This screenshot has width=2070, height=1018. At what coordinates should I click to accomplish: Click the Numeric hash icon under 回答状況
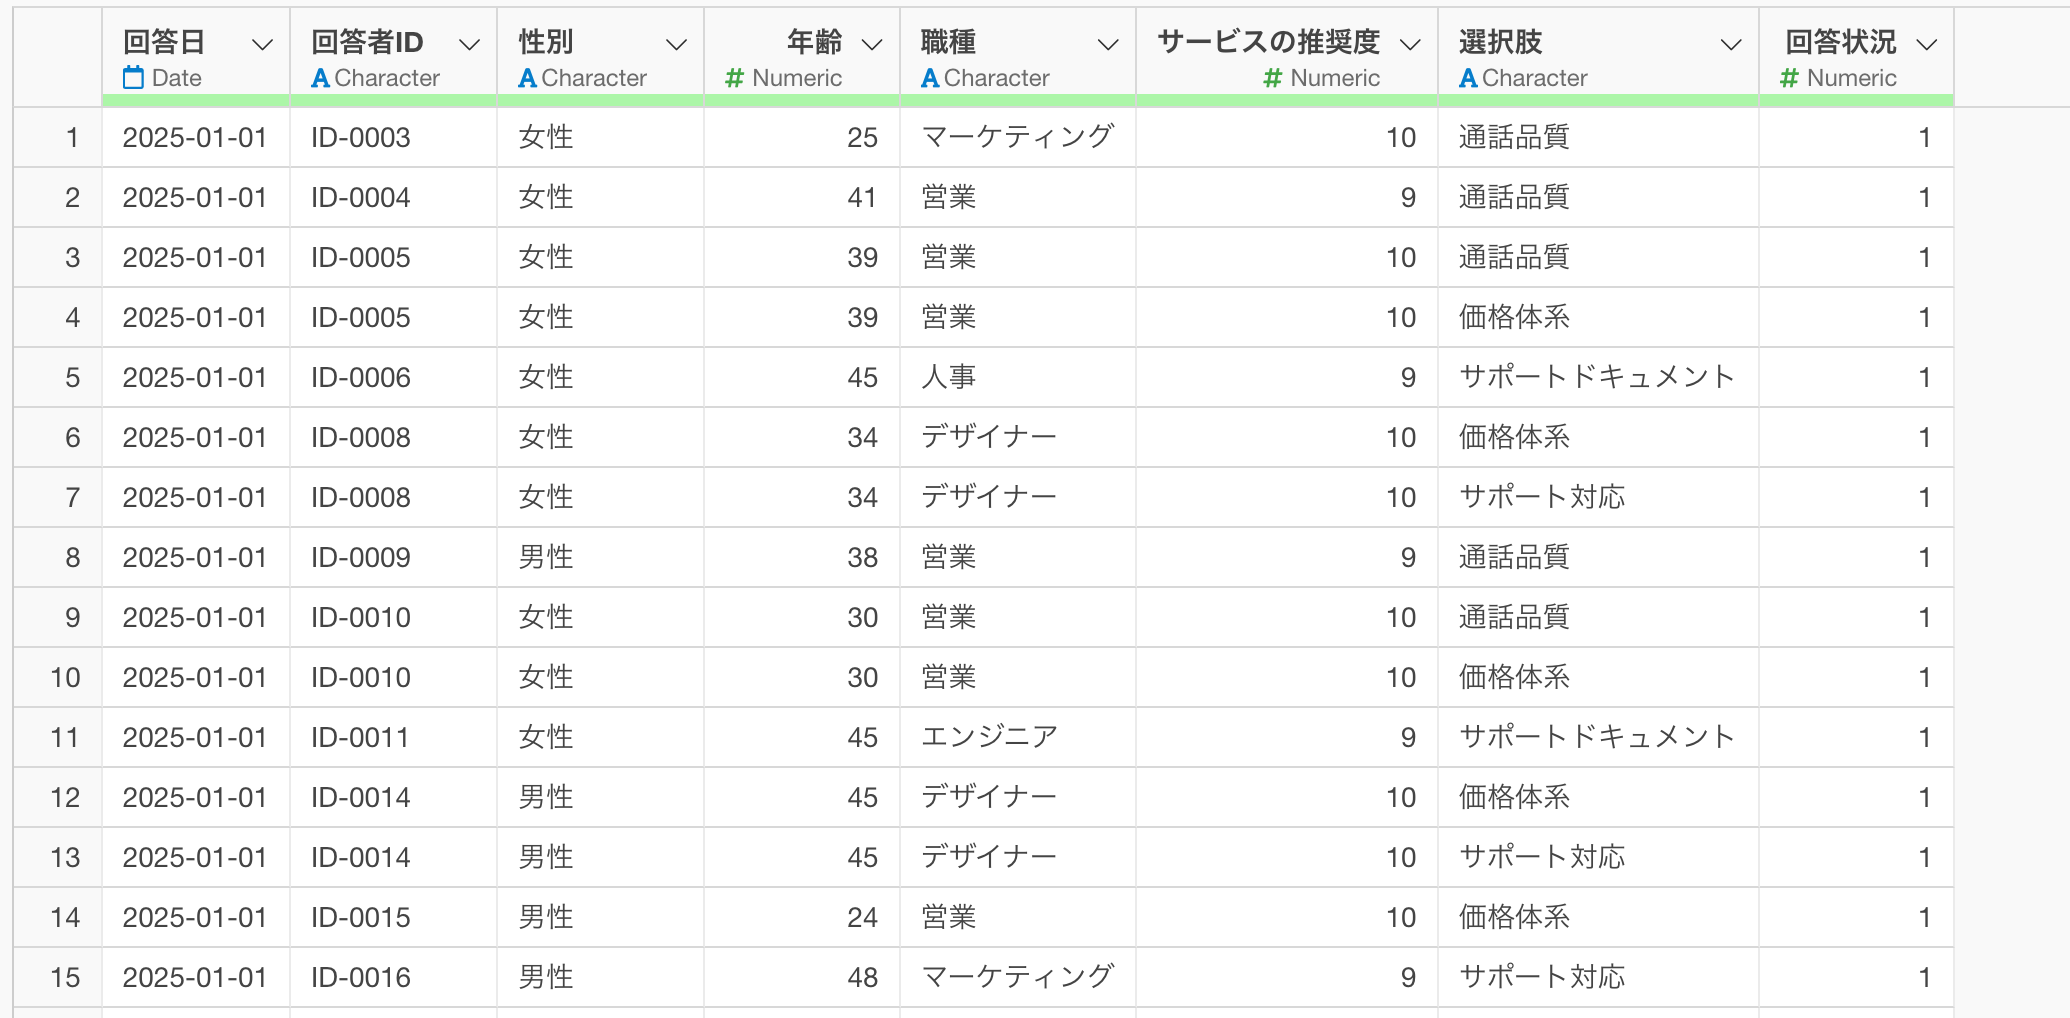click(1790, 78)
